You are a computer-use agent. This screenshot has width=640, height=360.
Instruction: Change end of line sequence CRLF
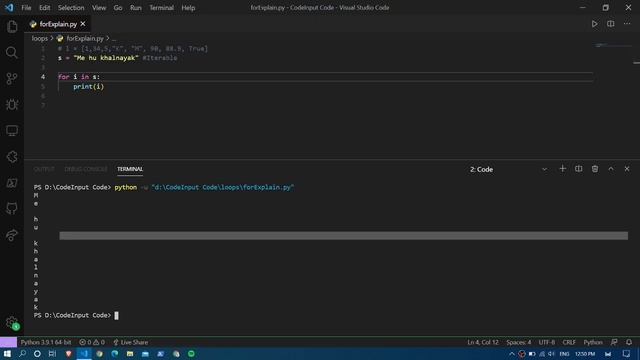pos(569,342)
